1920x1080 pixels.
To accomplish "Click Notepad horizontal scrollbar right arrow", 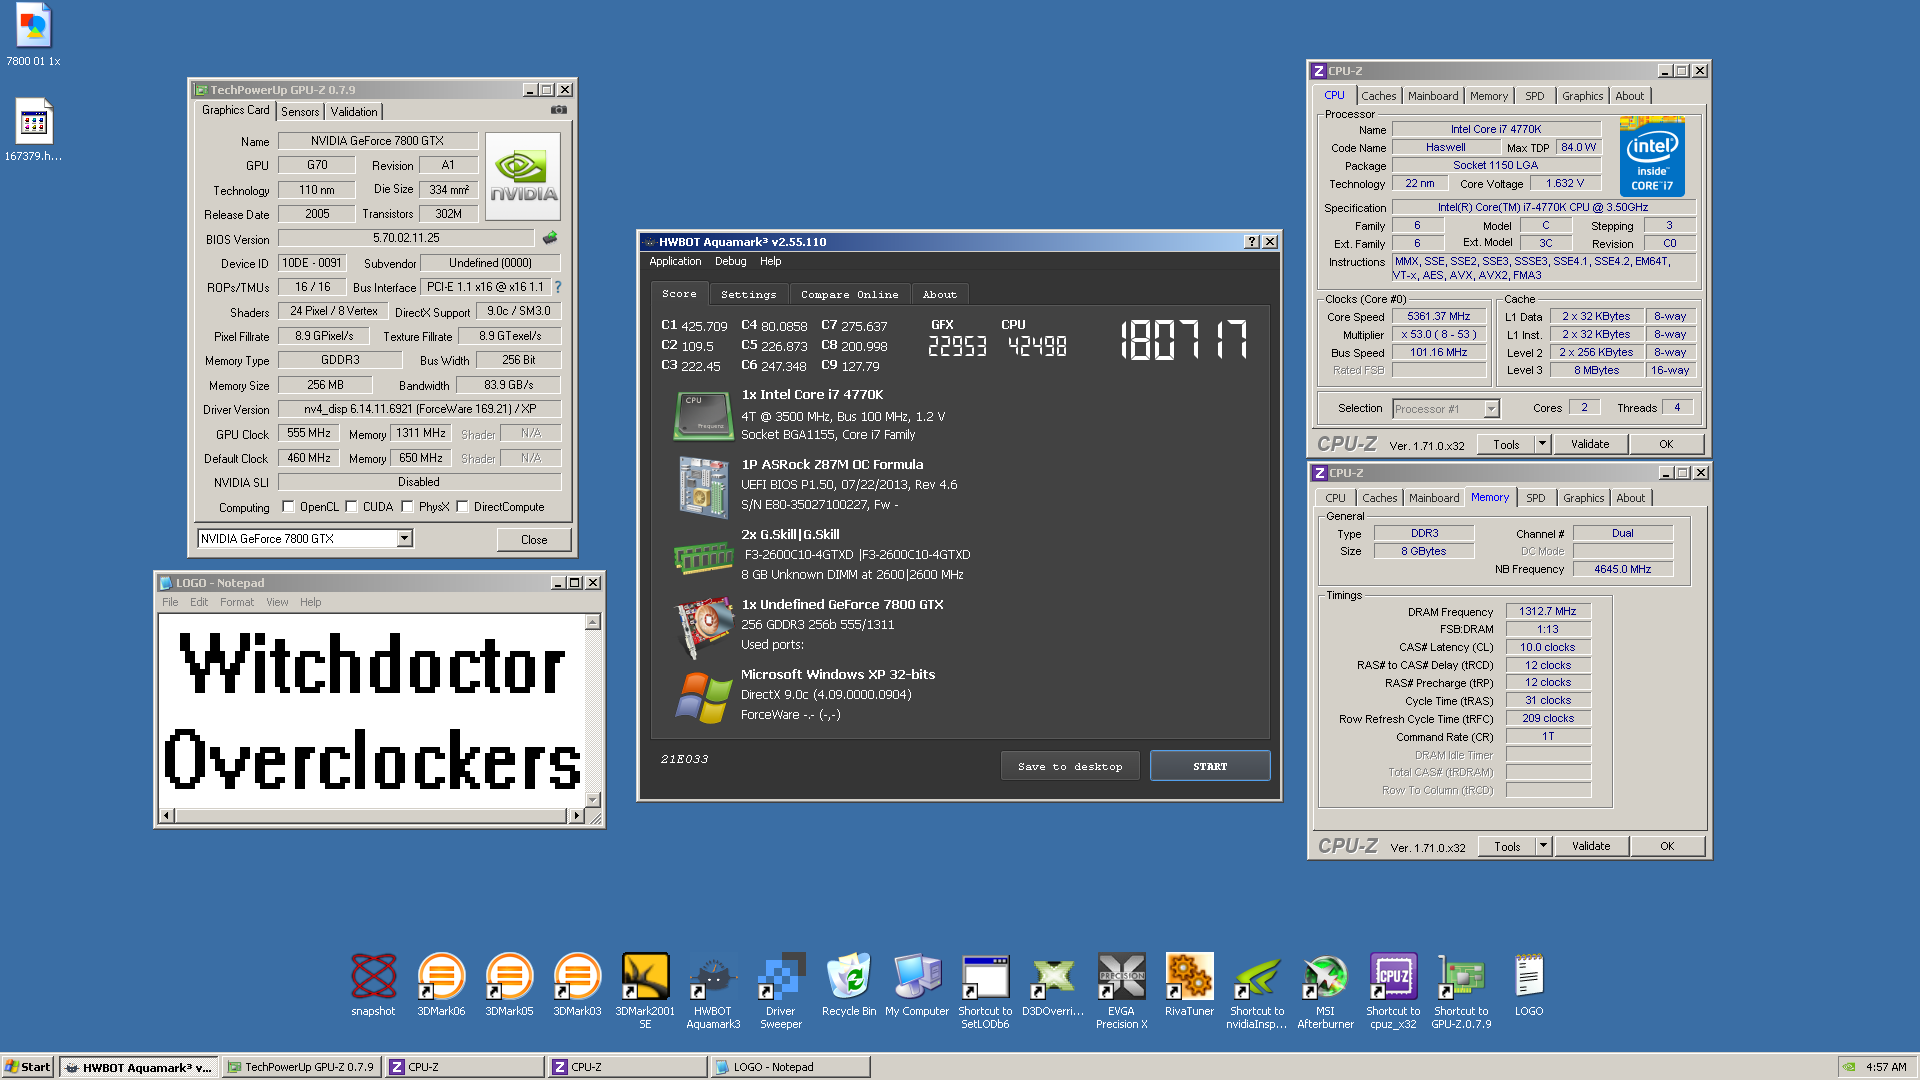I will pyautogui.click(x=576, y=816).
